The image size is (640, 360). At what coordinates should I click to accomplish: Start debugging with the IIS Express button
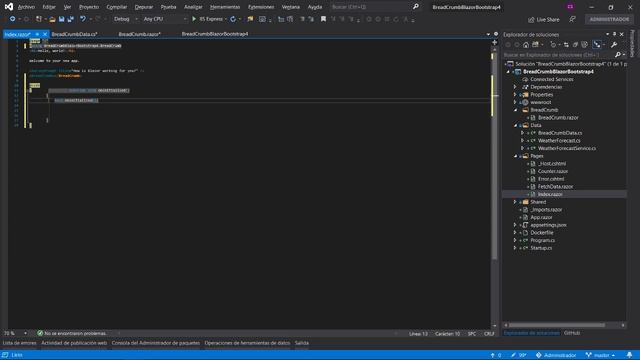tap(207, 19)
